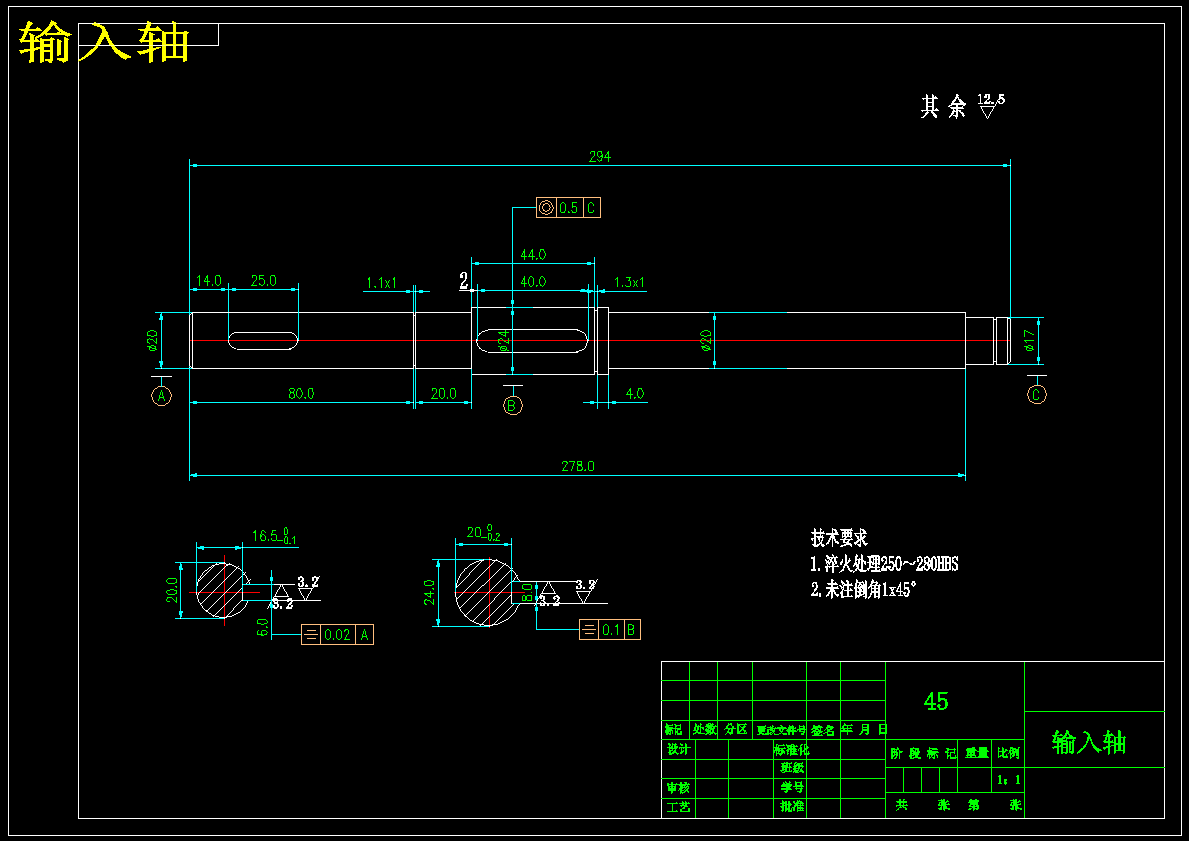Select the 1:1 scale value
Screen dimensions: 1189x841
pos(1009,780)
